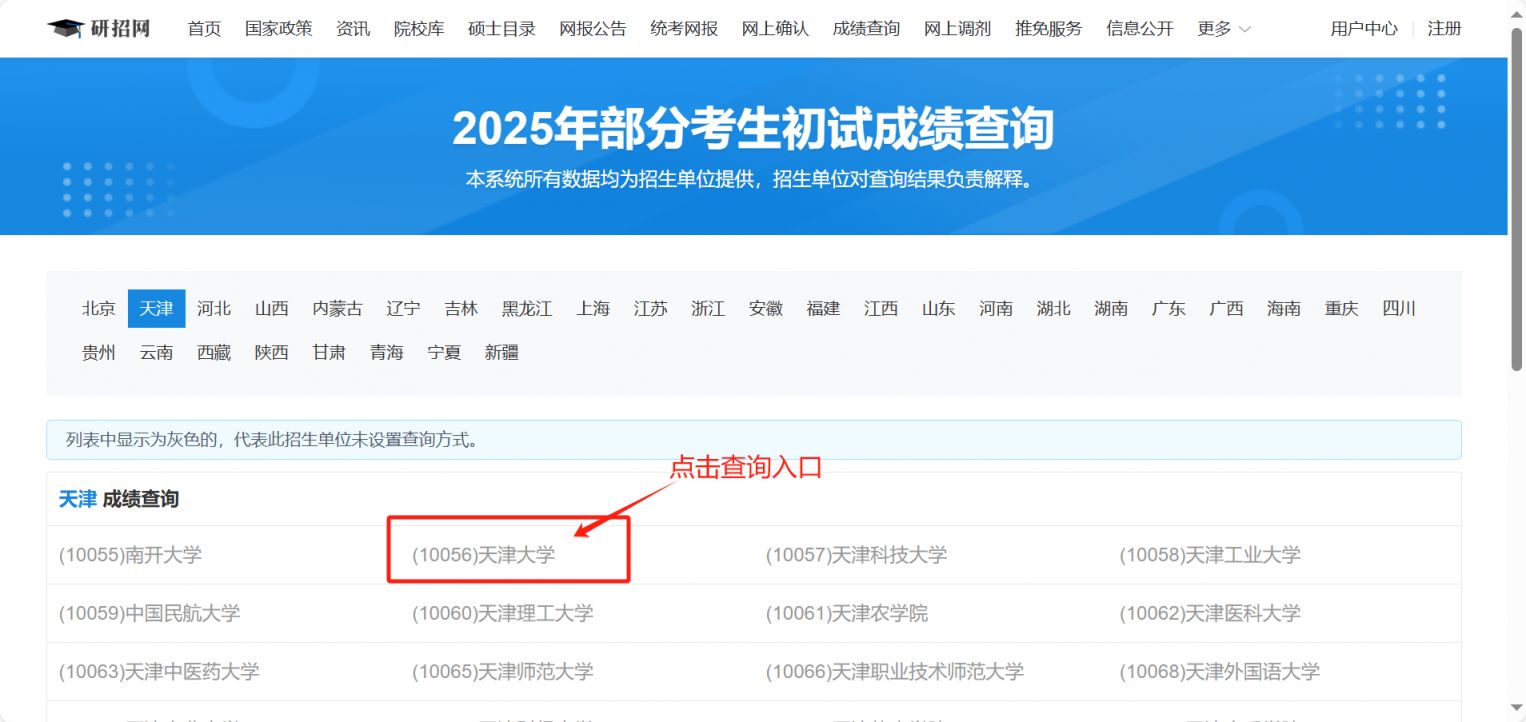Choose 河南 province tab

[996, 309]
